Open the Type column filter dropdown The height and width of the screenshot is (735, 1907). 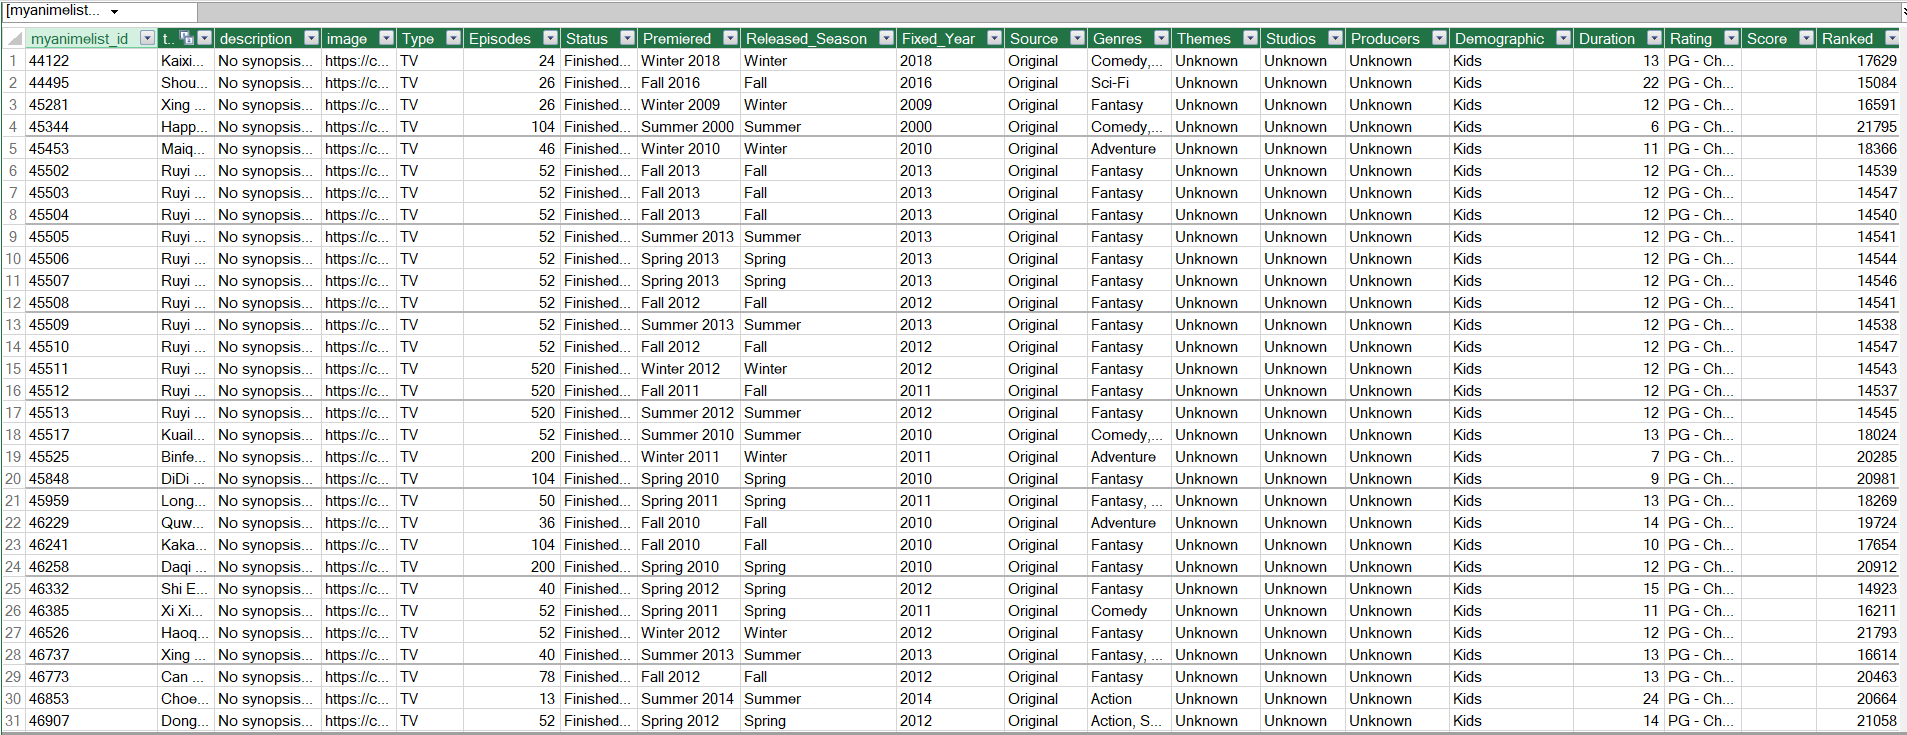[453, 38]
